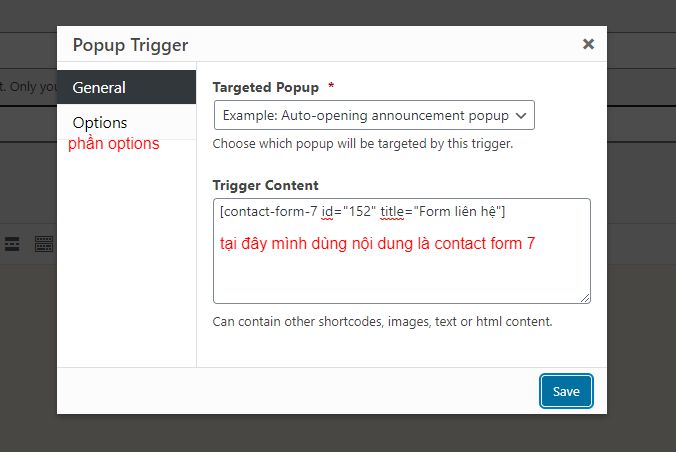Click the 'Can contain other shortcodes' hint

(382, 322)
